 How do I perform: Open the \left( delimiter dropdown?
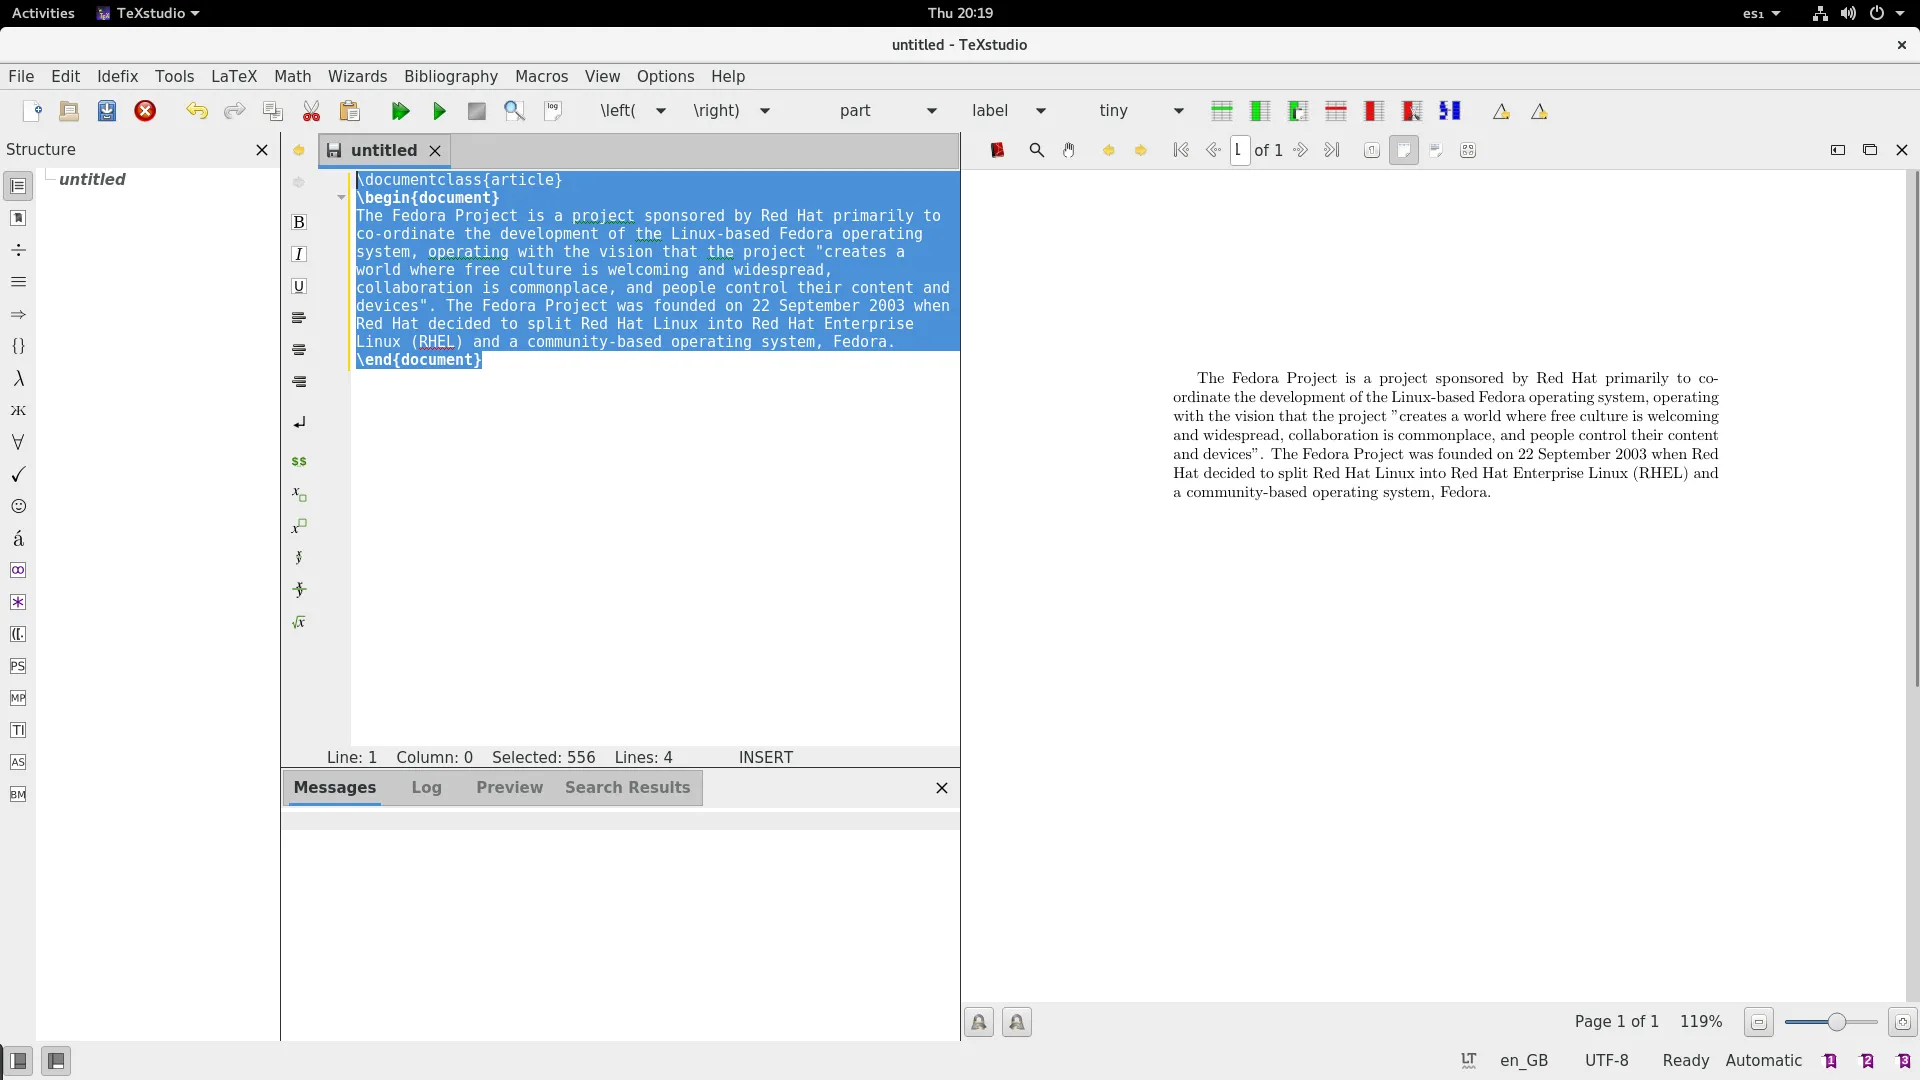660,111
